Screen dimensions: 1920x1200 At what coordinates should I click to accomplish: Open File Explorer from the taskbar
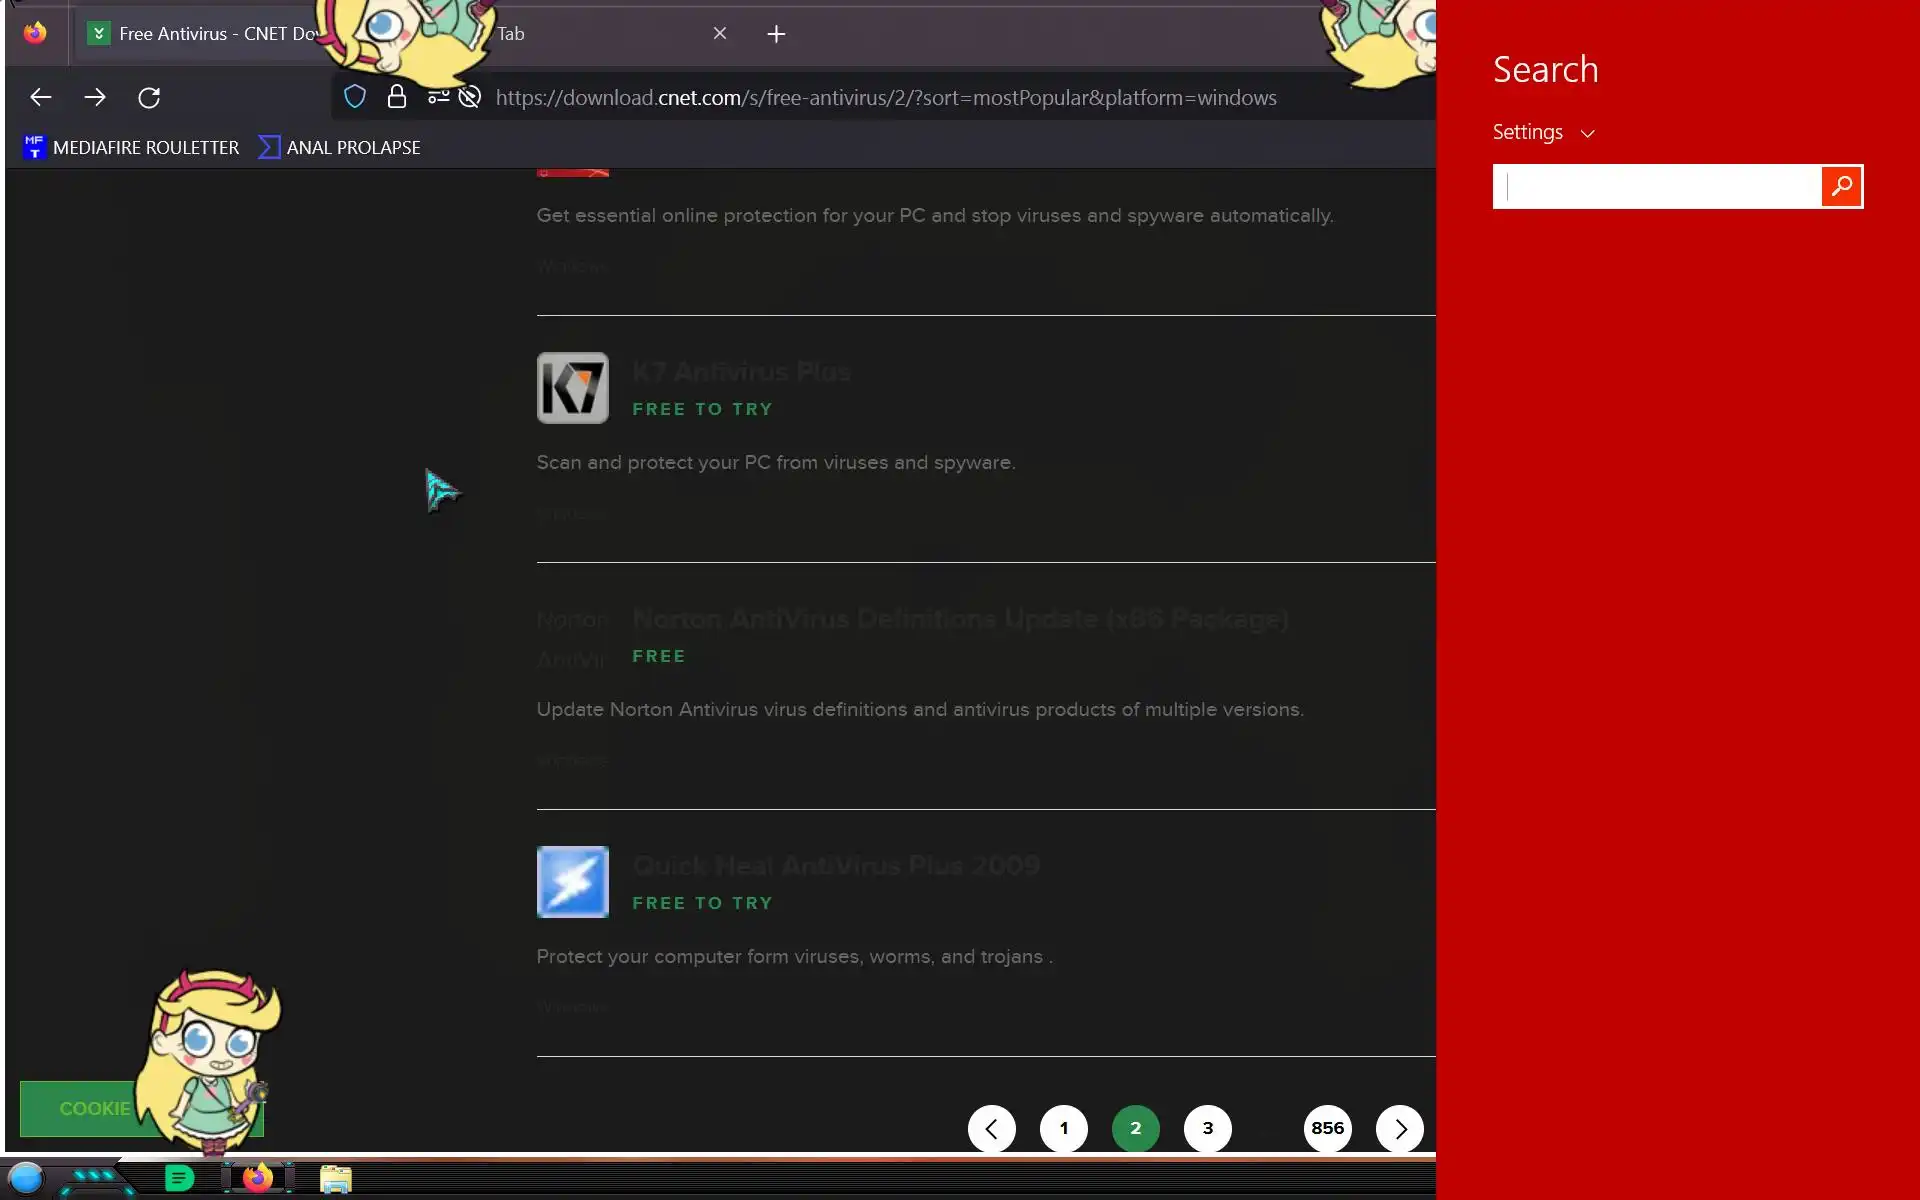click(336, 1179)
